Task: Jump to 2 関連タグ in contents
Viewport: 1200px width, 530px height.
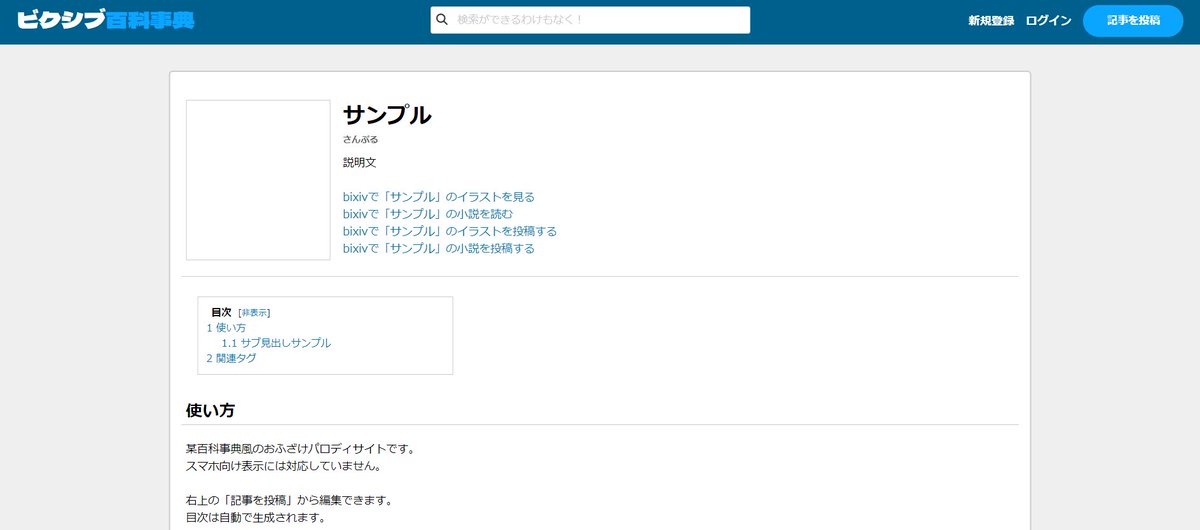Action: 231,358
